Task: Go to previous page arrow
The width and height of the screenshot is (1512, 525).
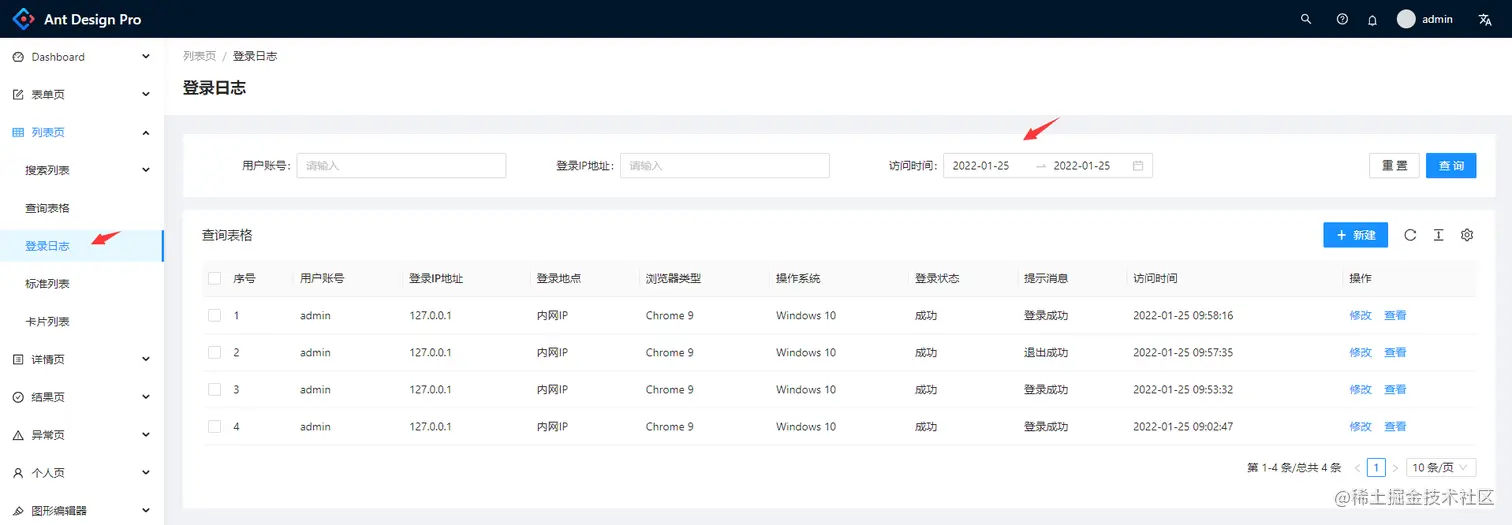Action: (x=1357, y=468)
